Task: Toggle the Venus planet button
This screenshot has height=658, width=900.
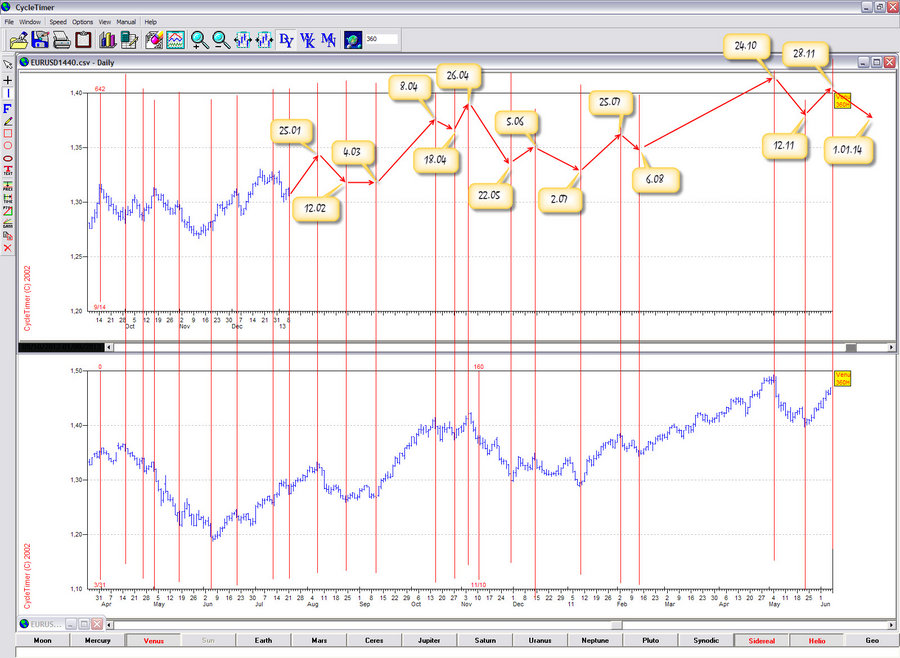Action: (x=153, y=640)
